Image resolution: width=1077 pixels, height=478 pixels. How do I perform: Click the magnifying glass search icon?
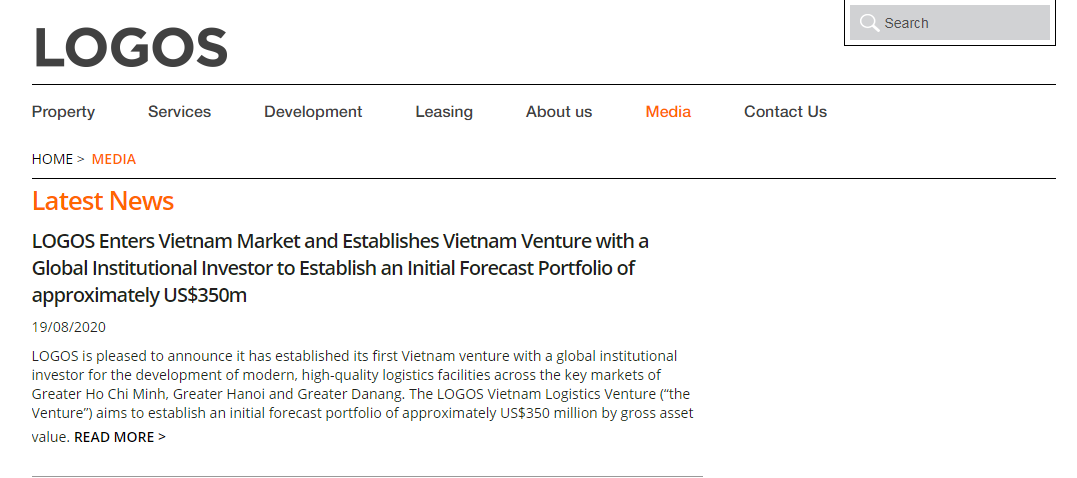click(x=869, y=23)
